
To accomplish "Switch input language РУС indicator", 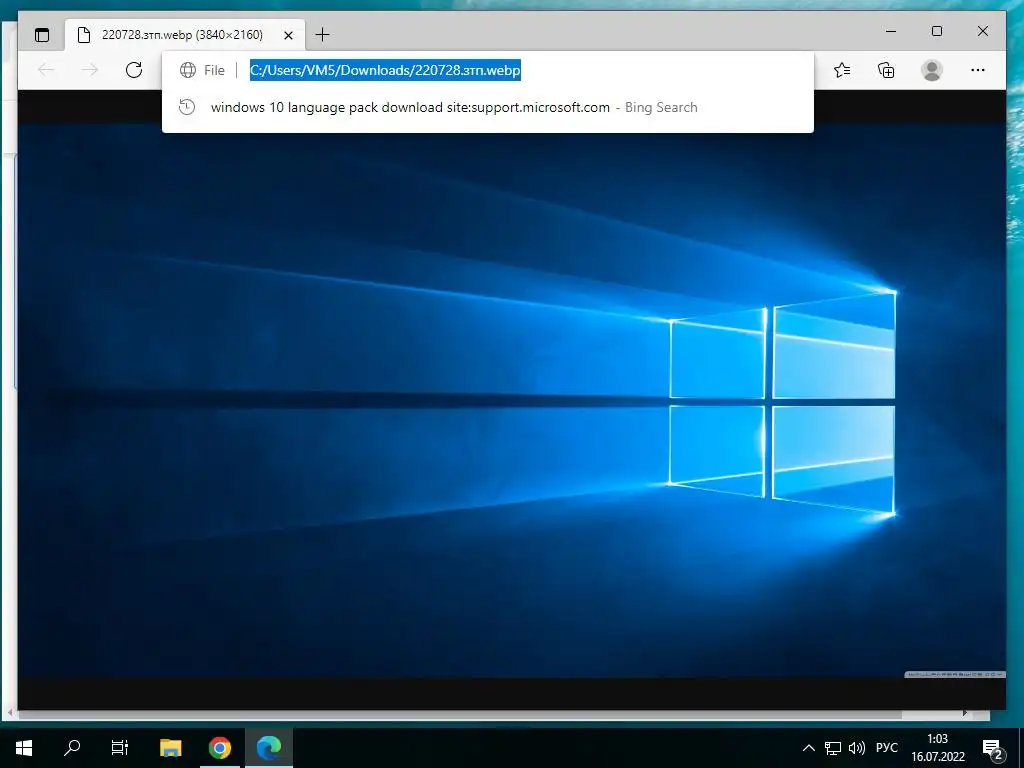I will click(x=887, y=748).
